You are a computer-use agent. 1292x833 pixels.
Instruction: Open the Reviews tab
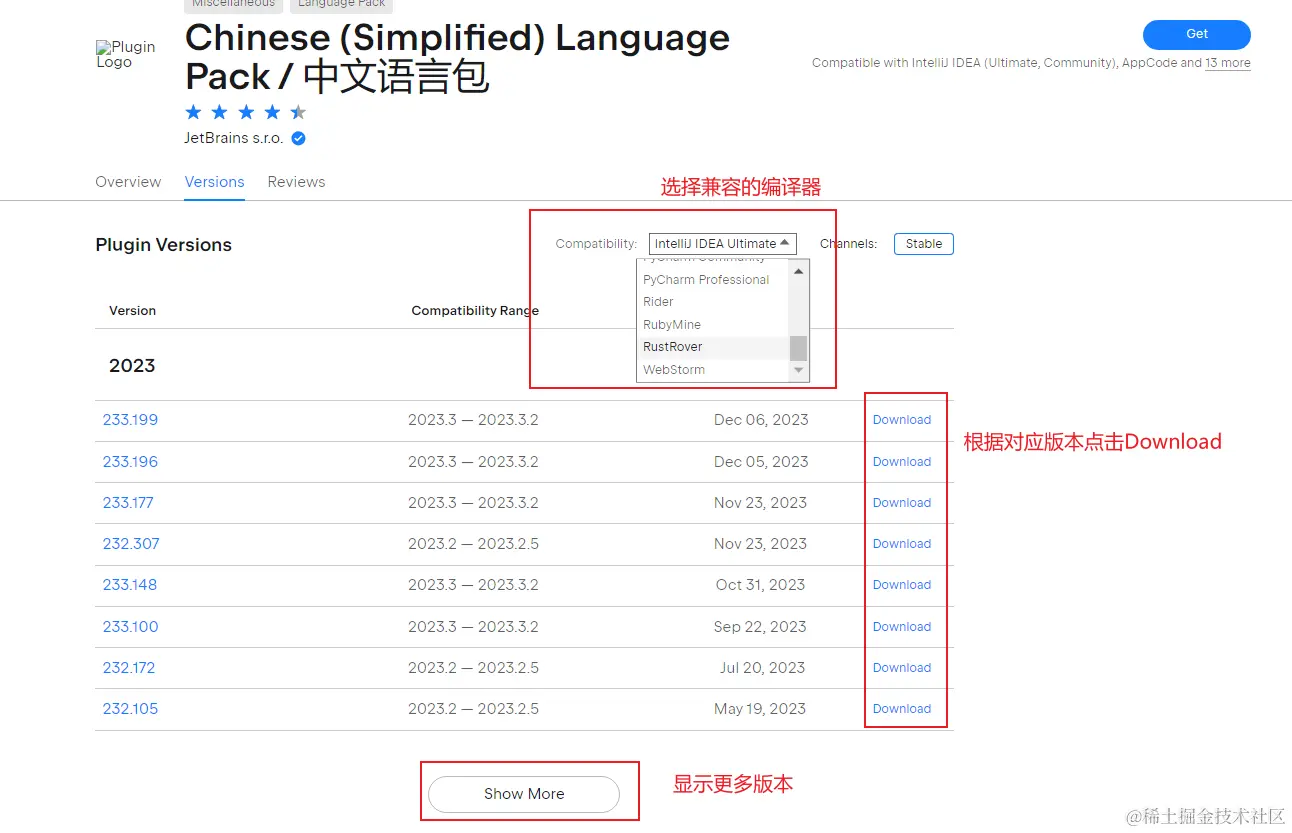[296, 182]
